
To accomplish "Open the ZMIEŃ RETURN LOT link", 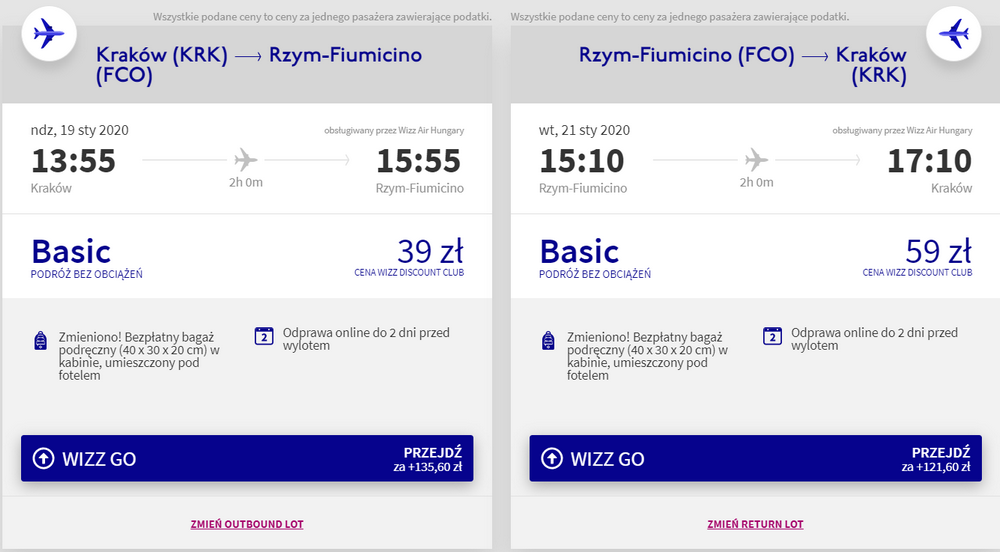I will 755,524.
